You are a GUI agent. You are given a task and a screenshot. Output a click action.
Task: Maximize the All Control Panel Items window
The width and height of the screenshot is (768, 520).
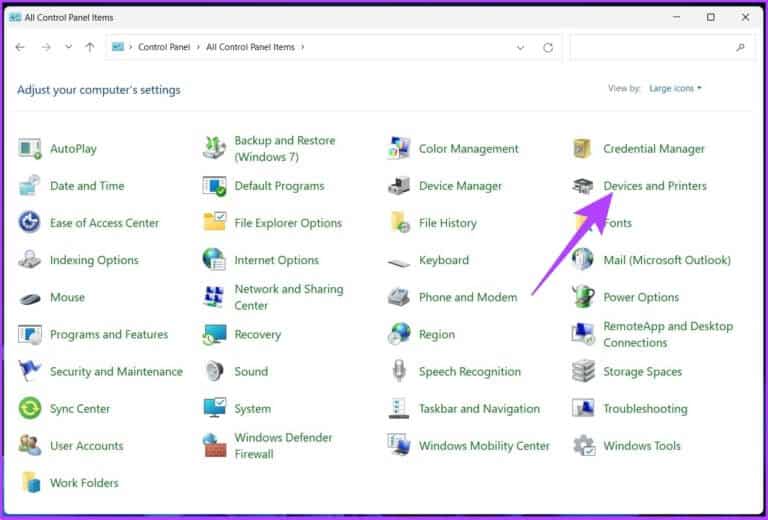[x=711, y=17]
